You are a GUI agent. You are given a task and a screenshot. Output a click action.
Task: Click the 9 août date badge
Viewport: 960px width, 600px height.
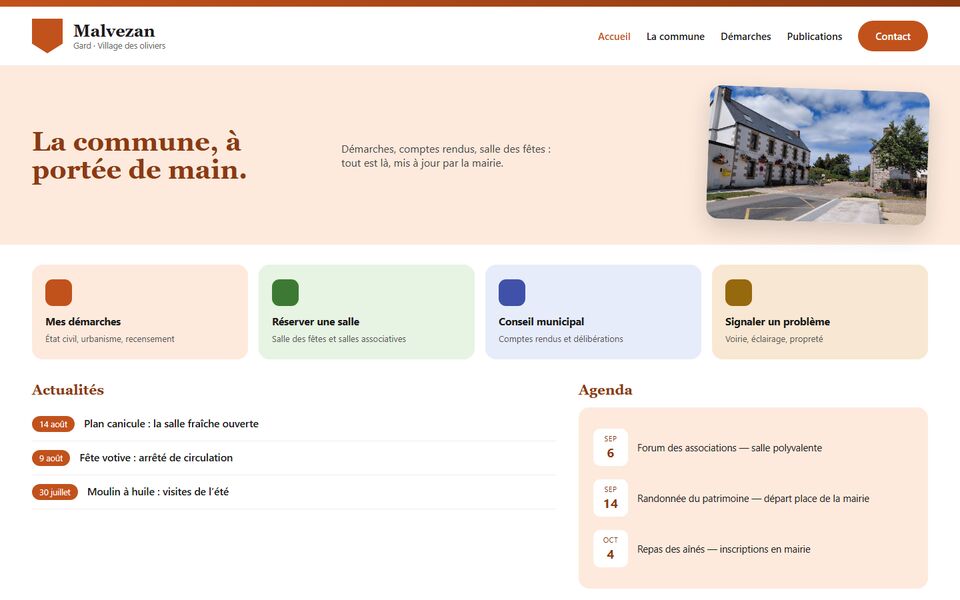click(51, 458)
